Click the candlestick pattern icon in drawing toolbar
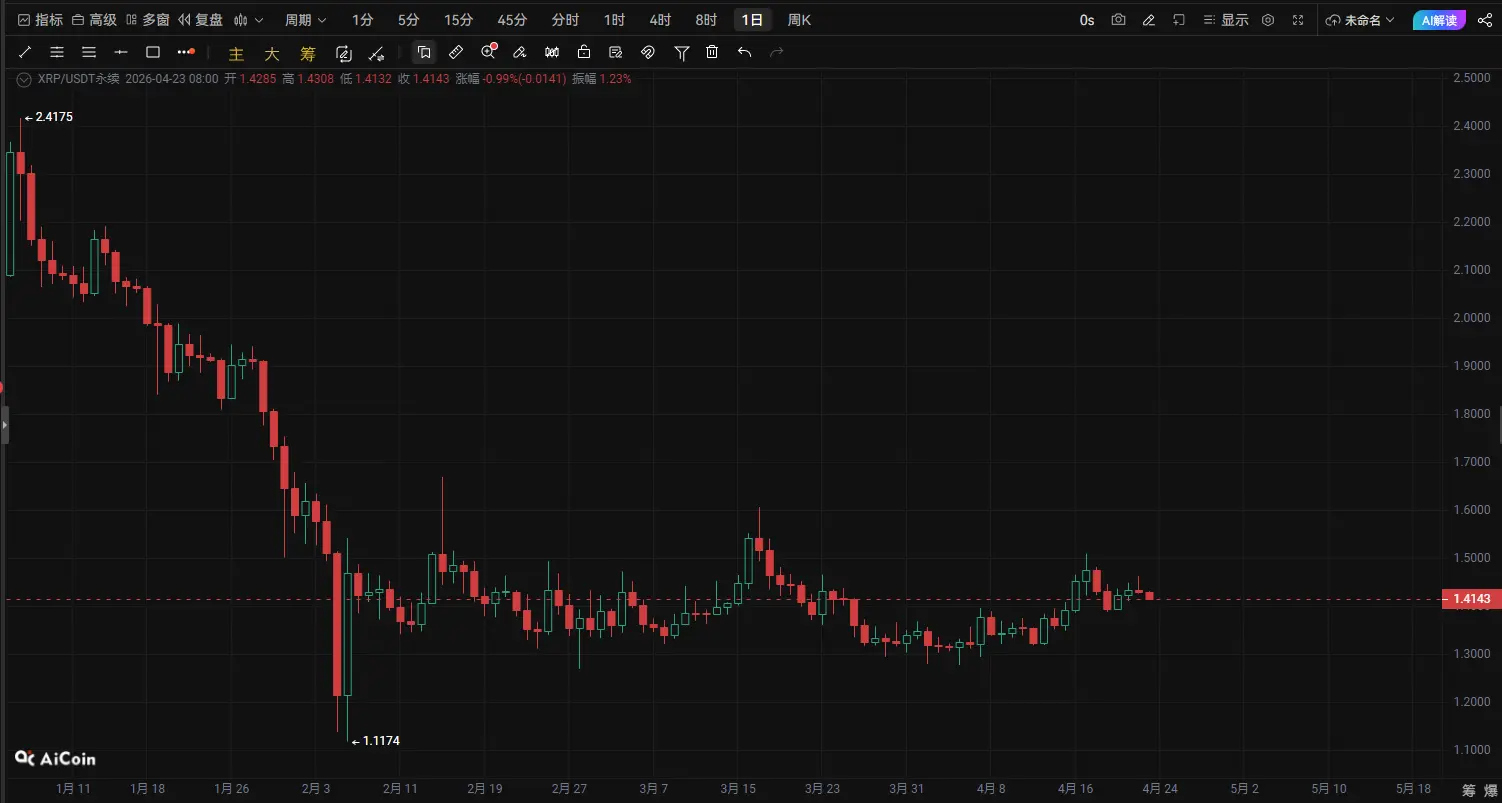 552,52
